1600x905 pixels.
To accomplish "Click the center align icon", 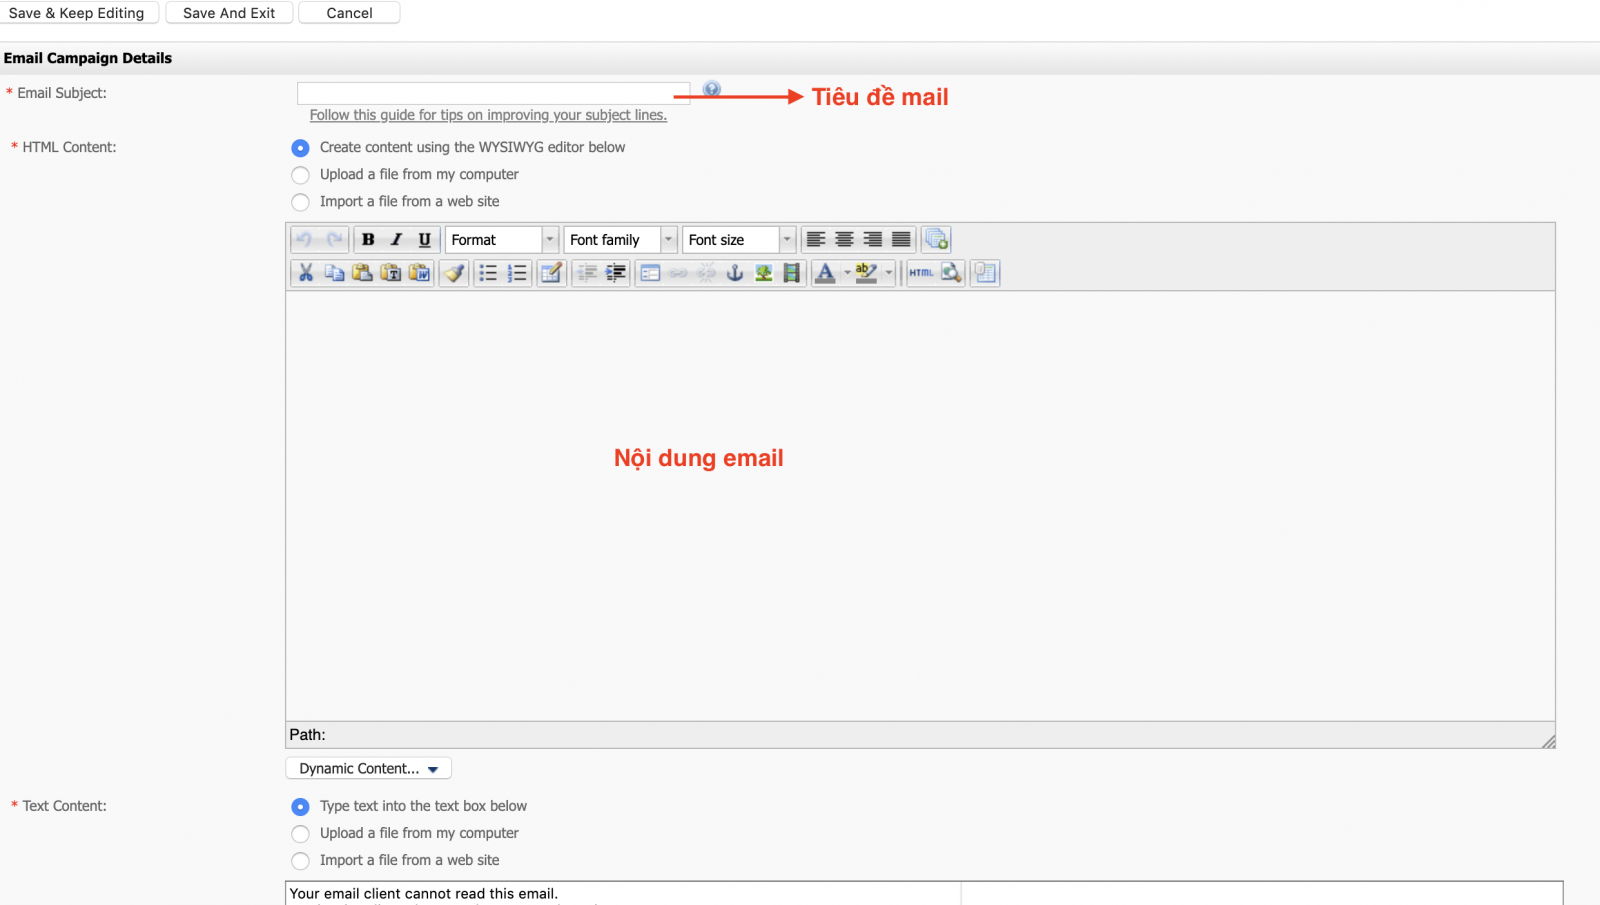I will click(x=844, y=240).
